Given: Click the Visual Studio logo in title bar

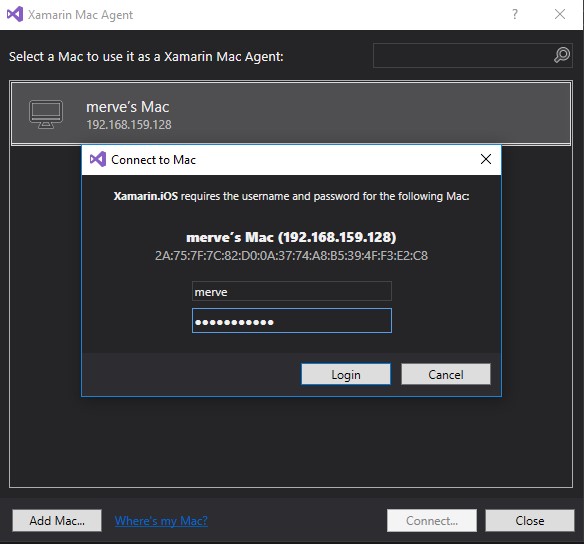Looking at the screenshot, I should [x=15, y=15].
